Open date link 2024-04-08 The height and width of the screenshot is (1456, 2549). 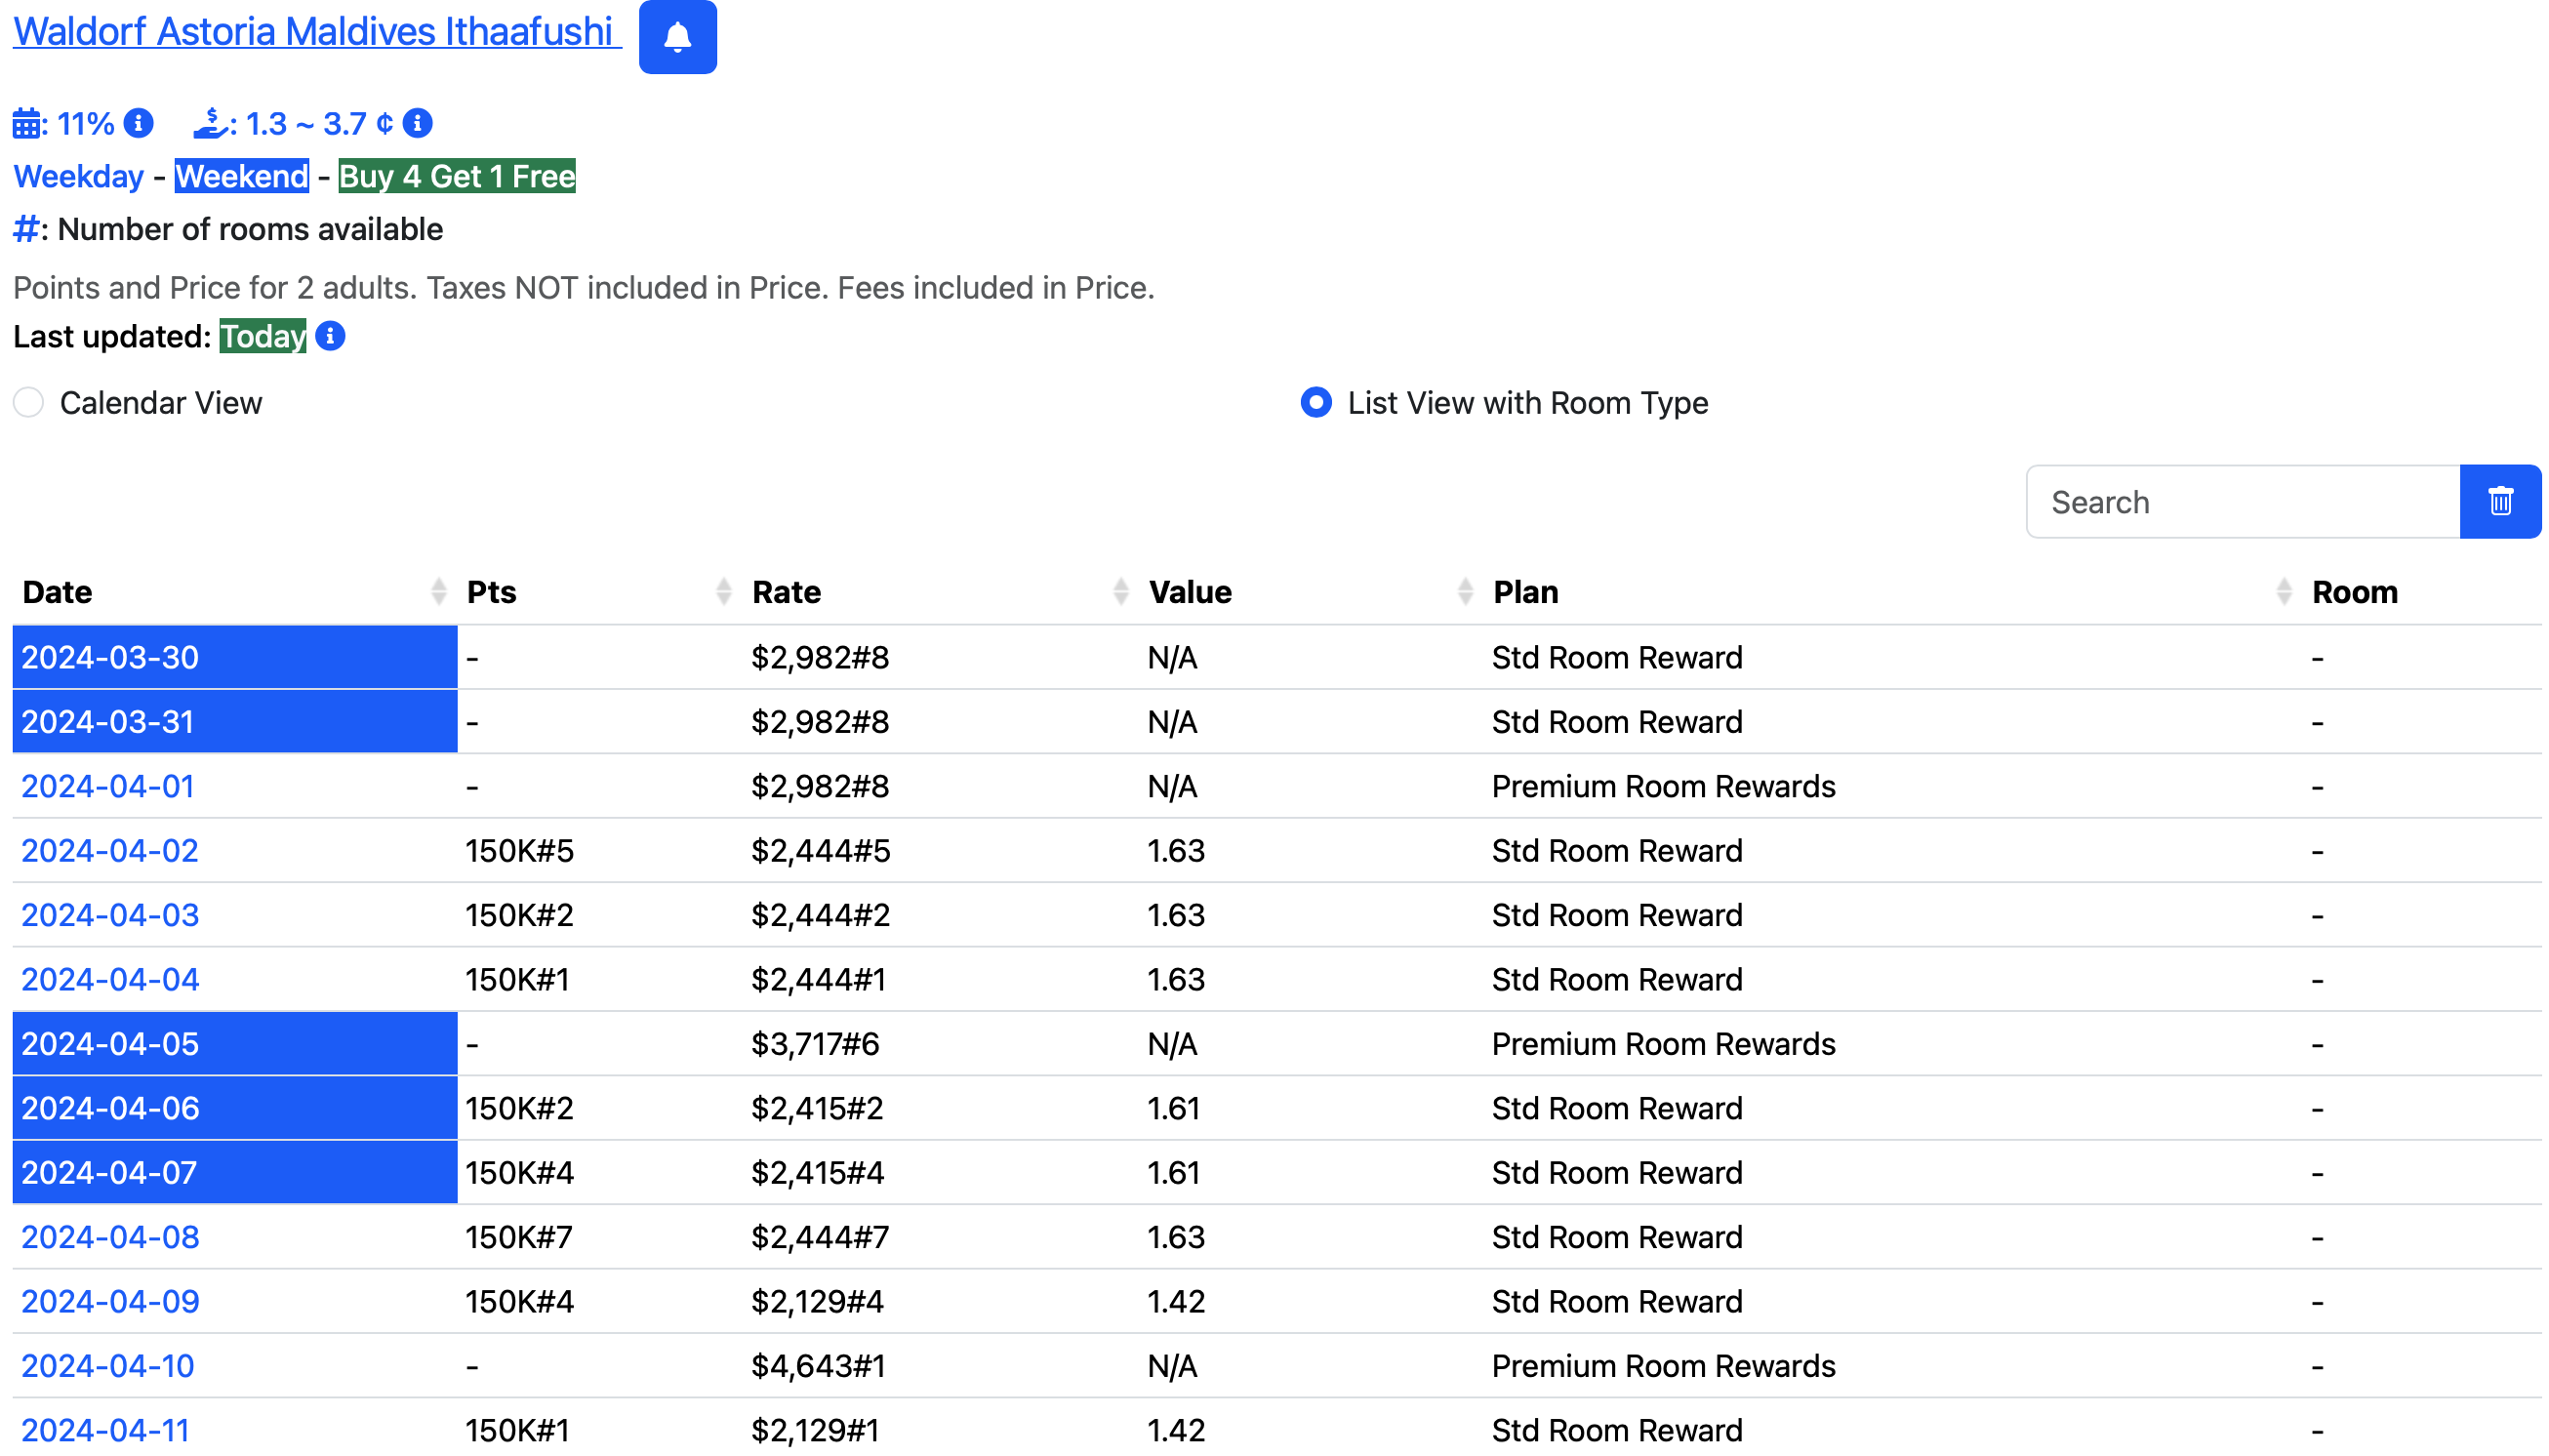click(x=110, y=1237)
